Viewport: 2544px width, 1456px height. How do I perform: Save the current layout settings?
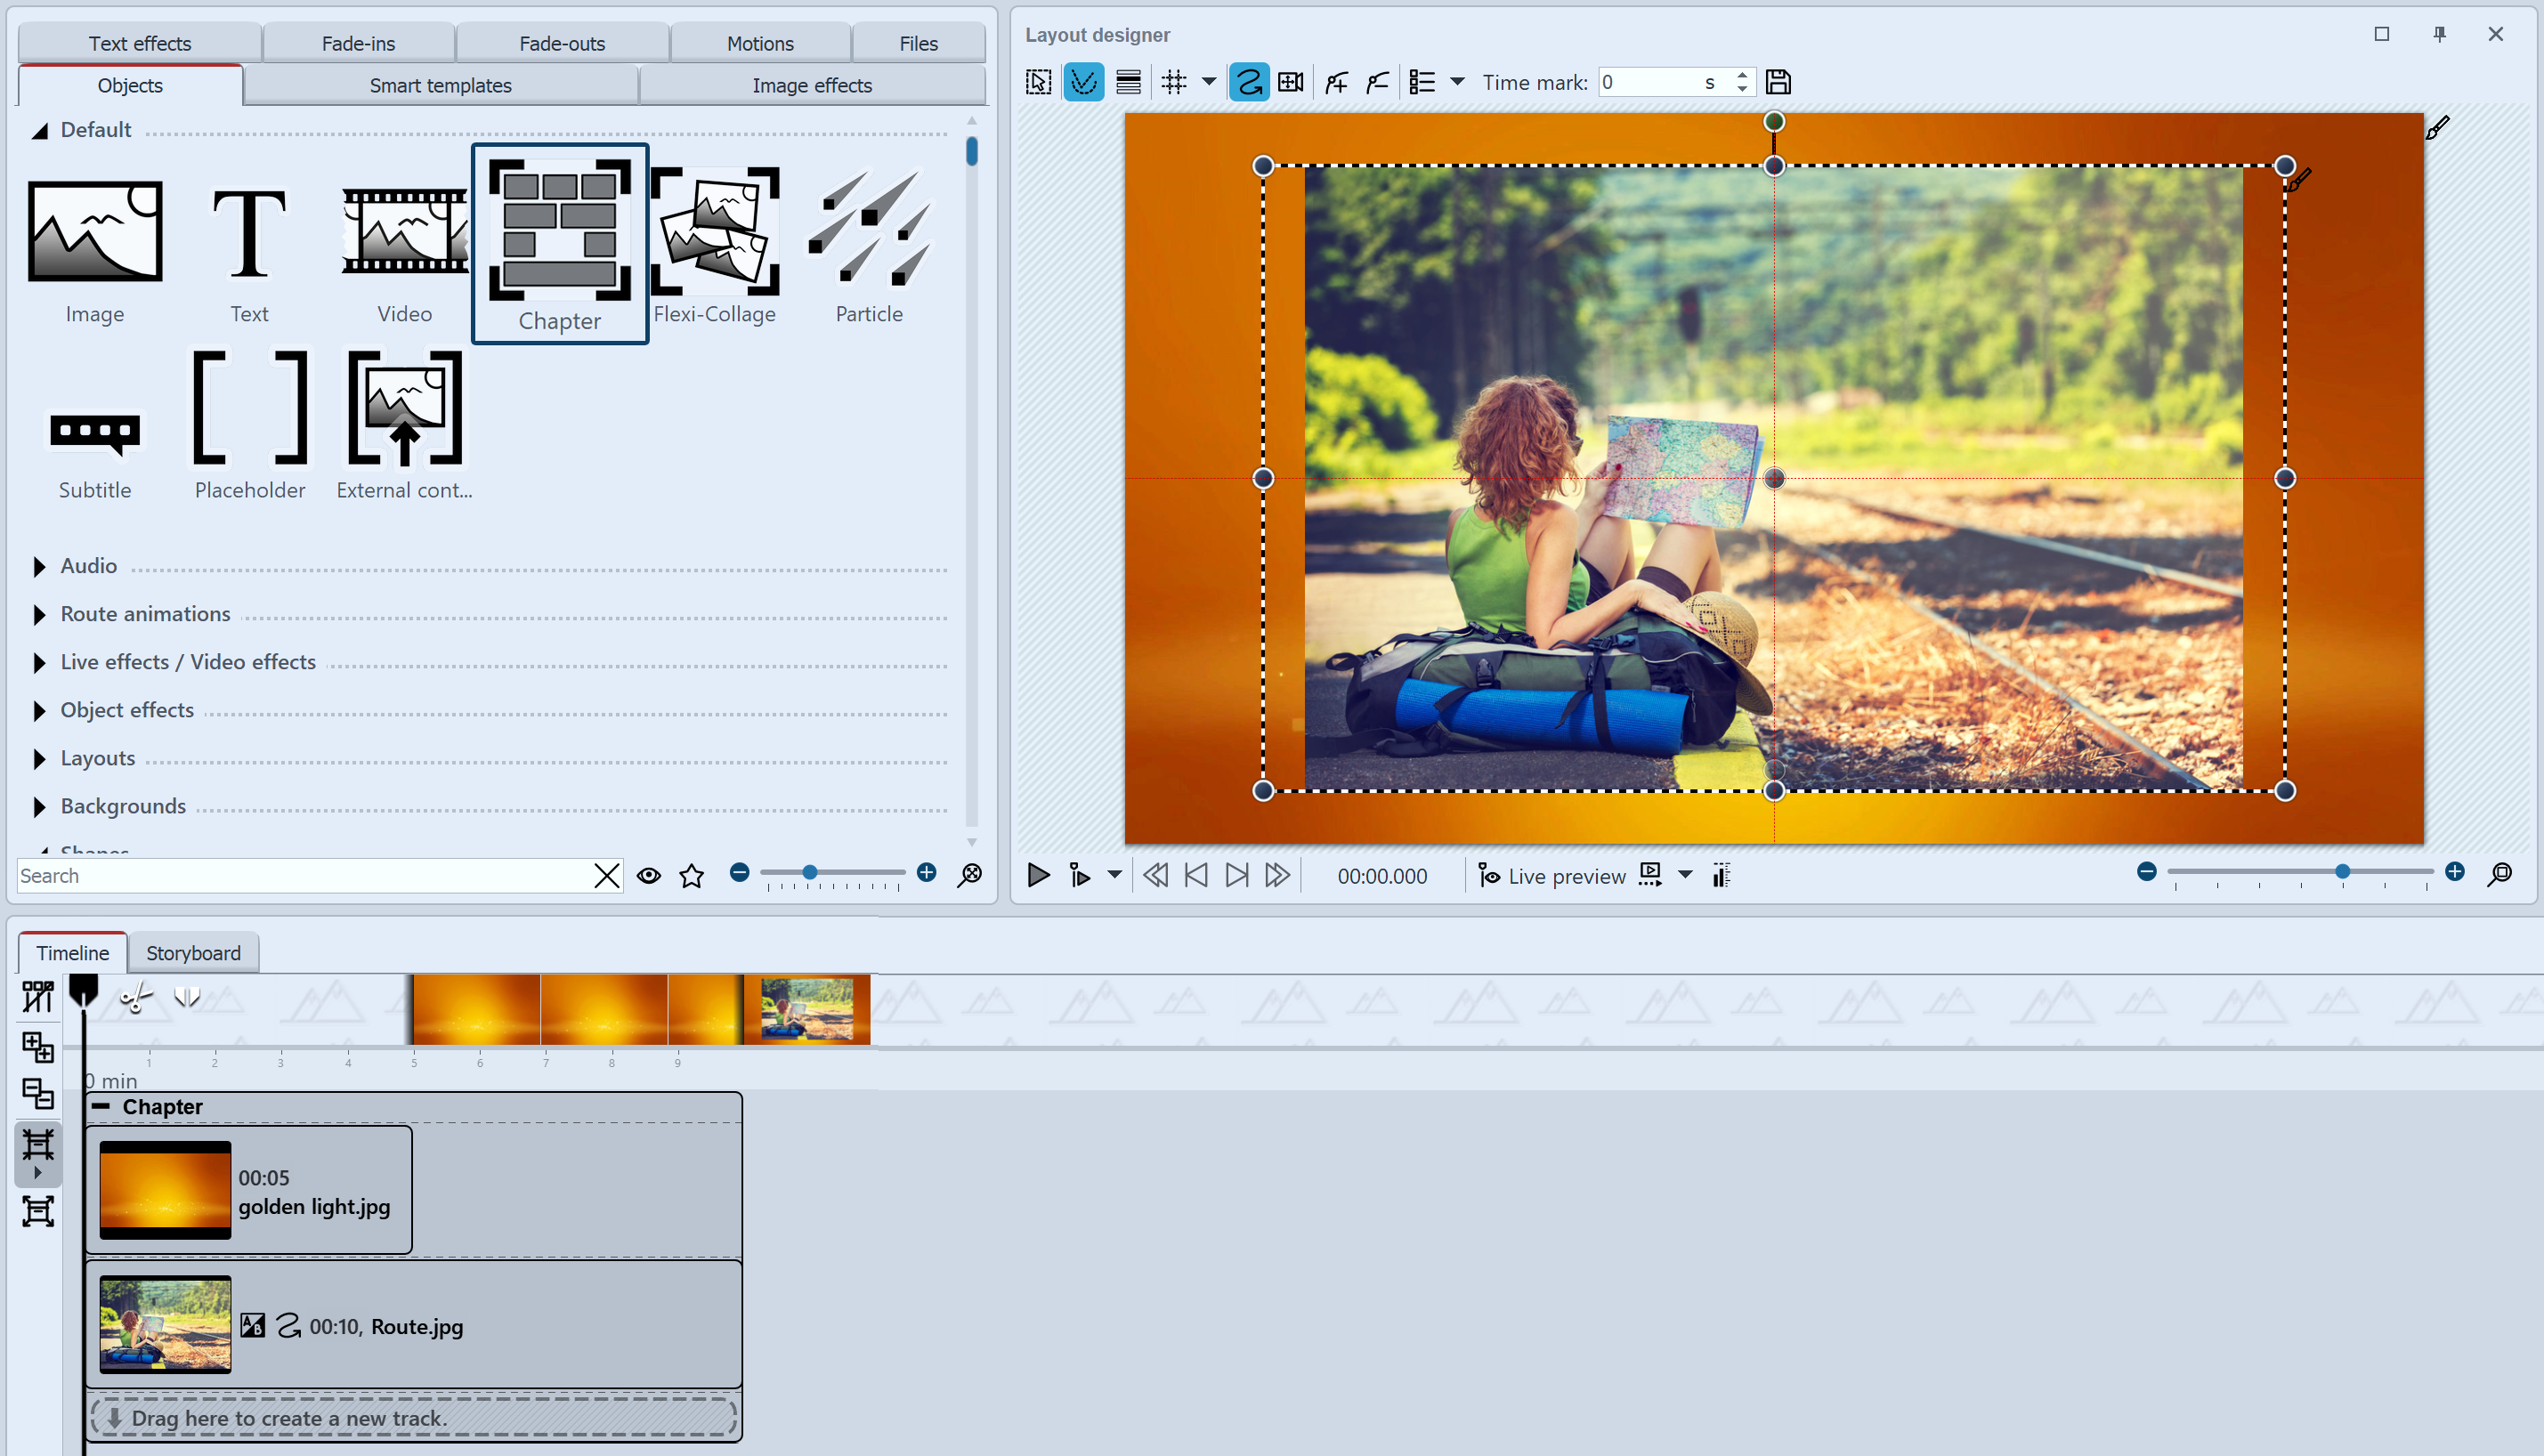pos(1778,82)
